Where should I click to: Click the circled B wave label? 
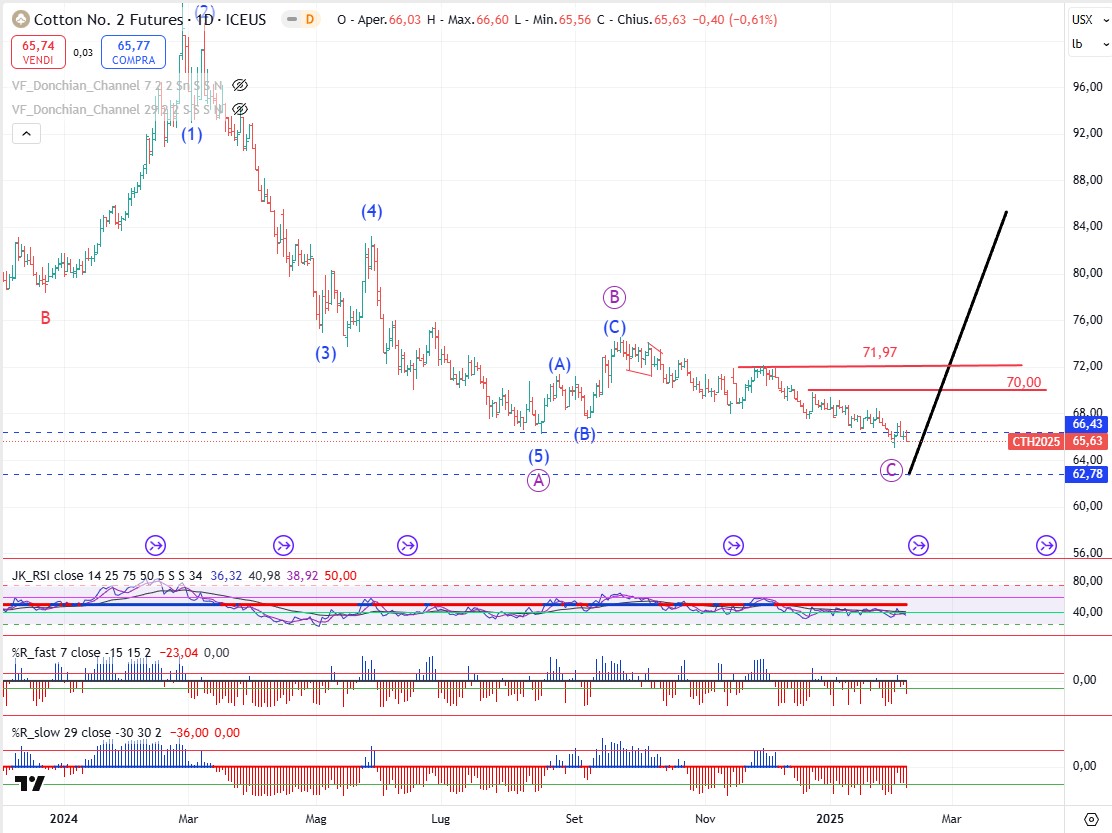click(x=614, y=298)
